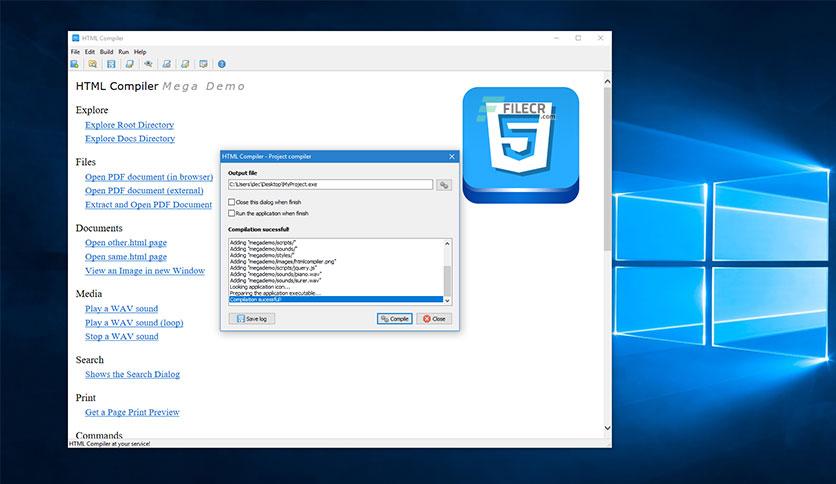
Task: Click the 'HTML Compiler Mega Demo' page heading
Action: (x=160, y=86)
